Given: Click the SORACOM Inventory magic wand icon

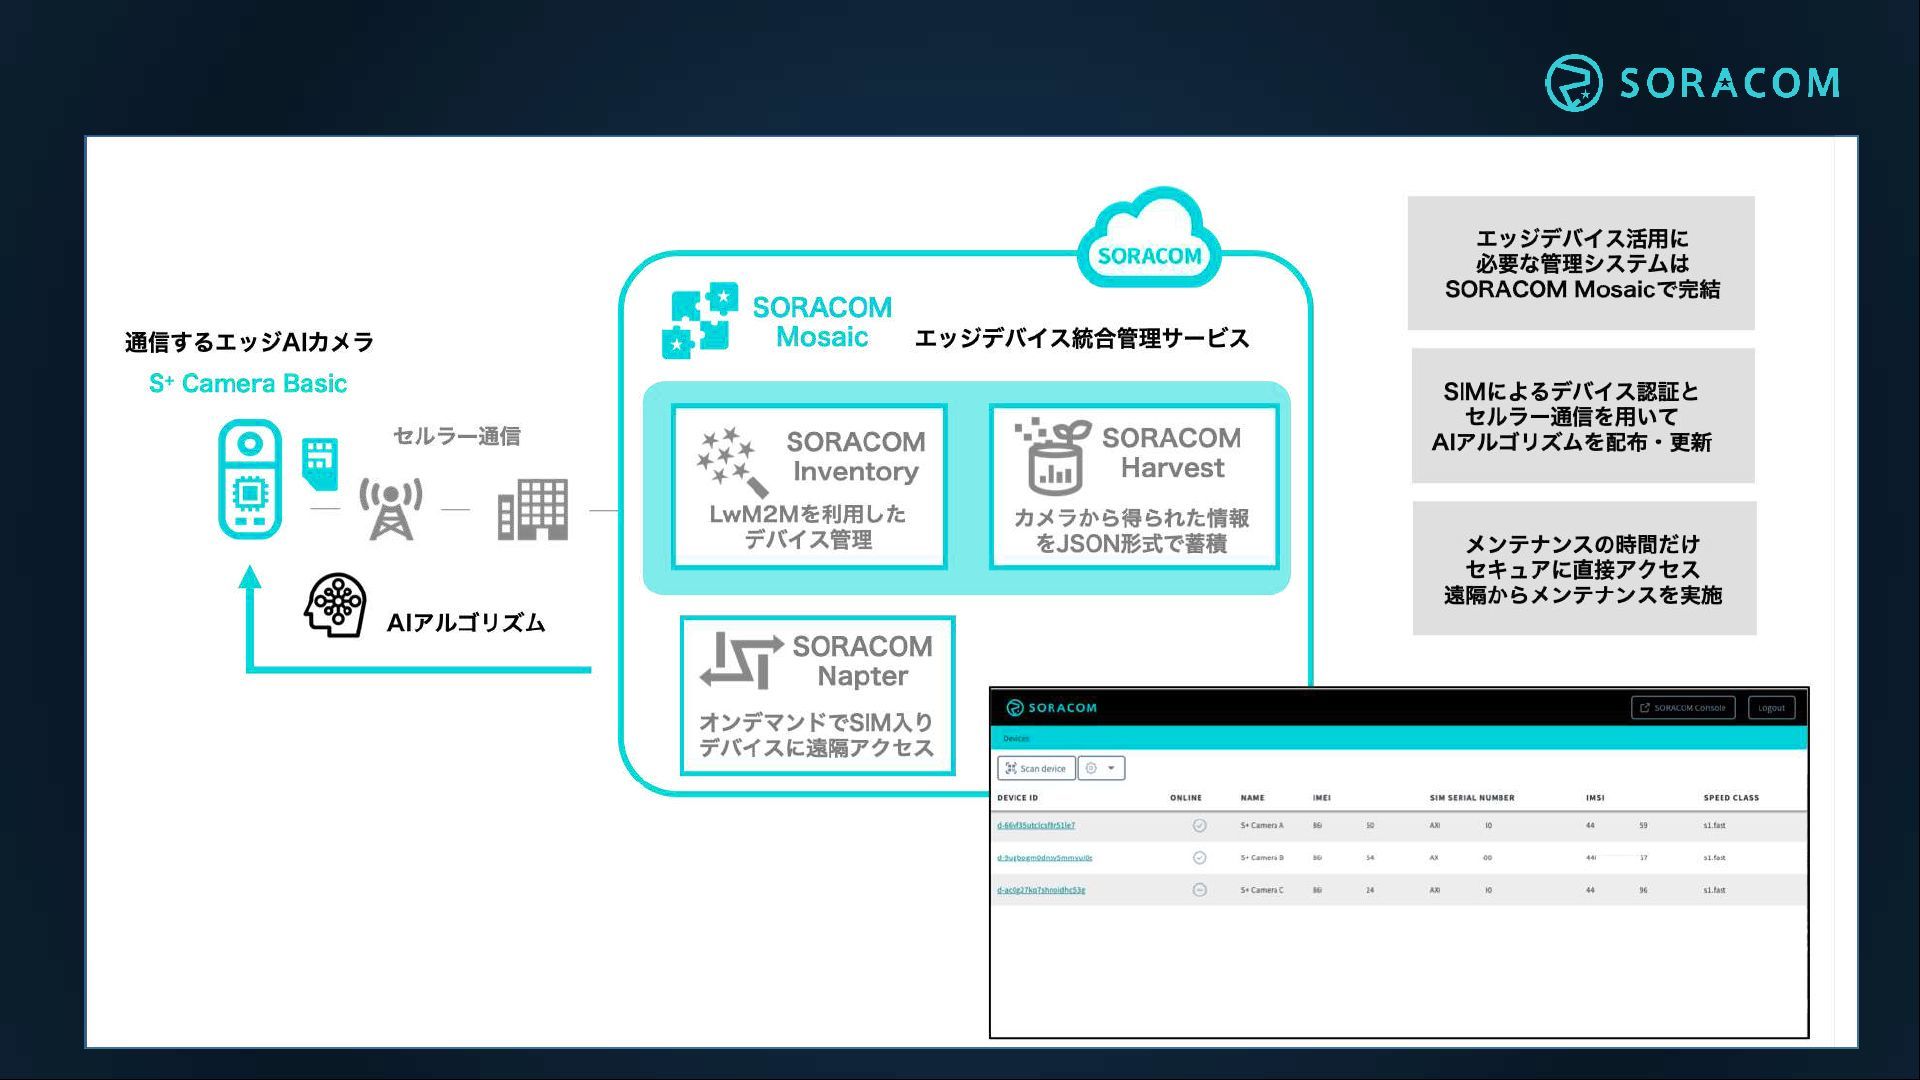Looking at the screenshot, I should coord(731,461).
